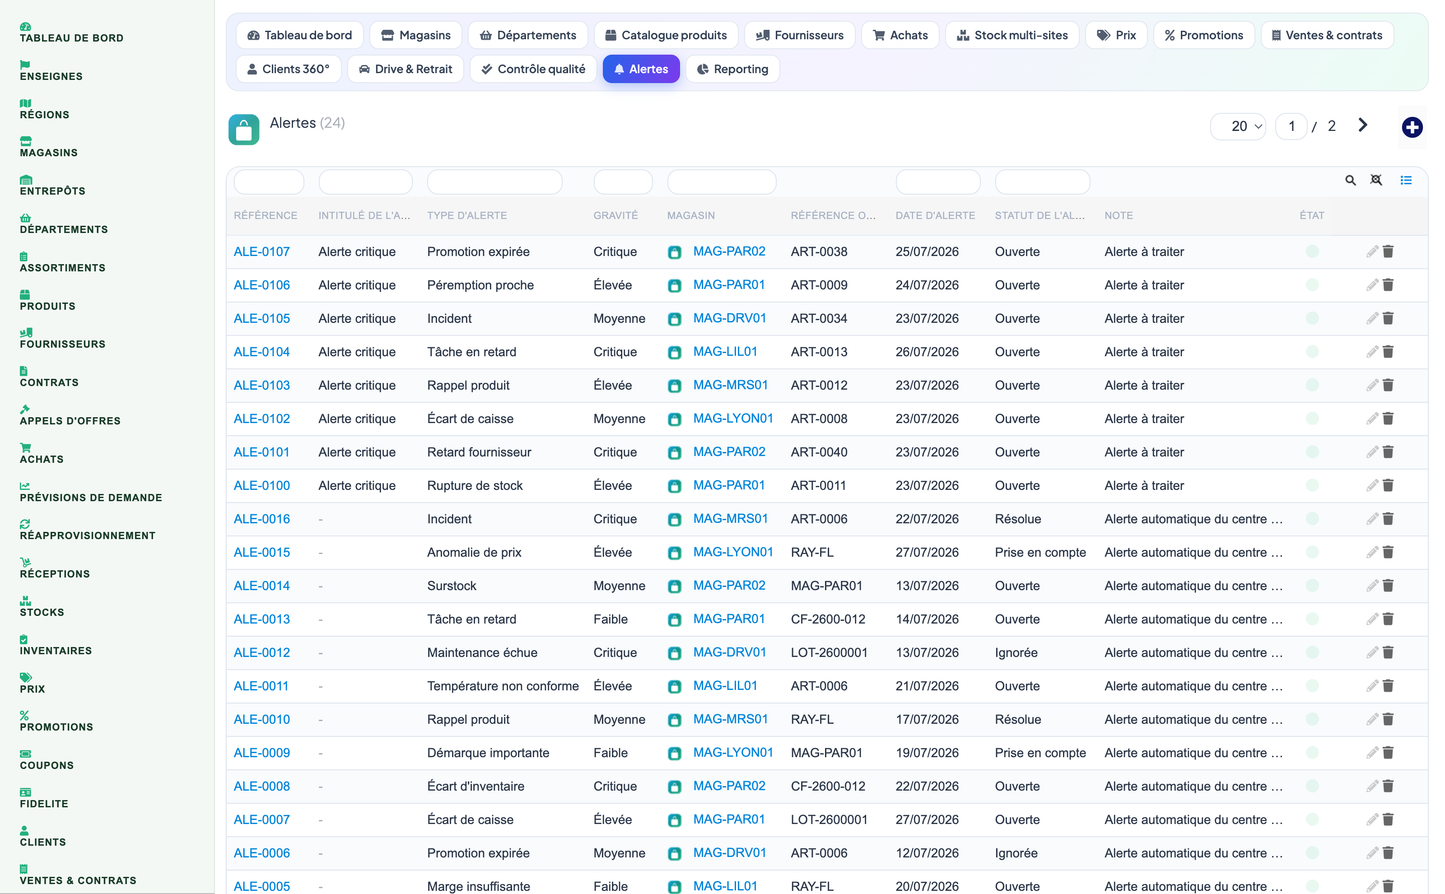Click 'Prise en compte' status for ALE-0015
Screen dimensions: 1445x894
point(1040,553)
